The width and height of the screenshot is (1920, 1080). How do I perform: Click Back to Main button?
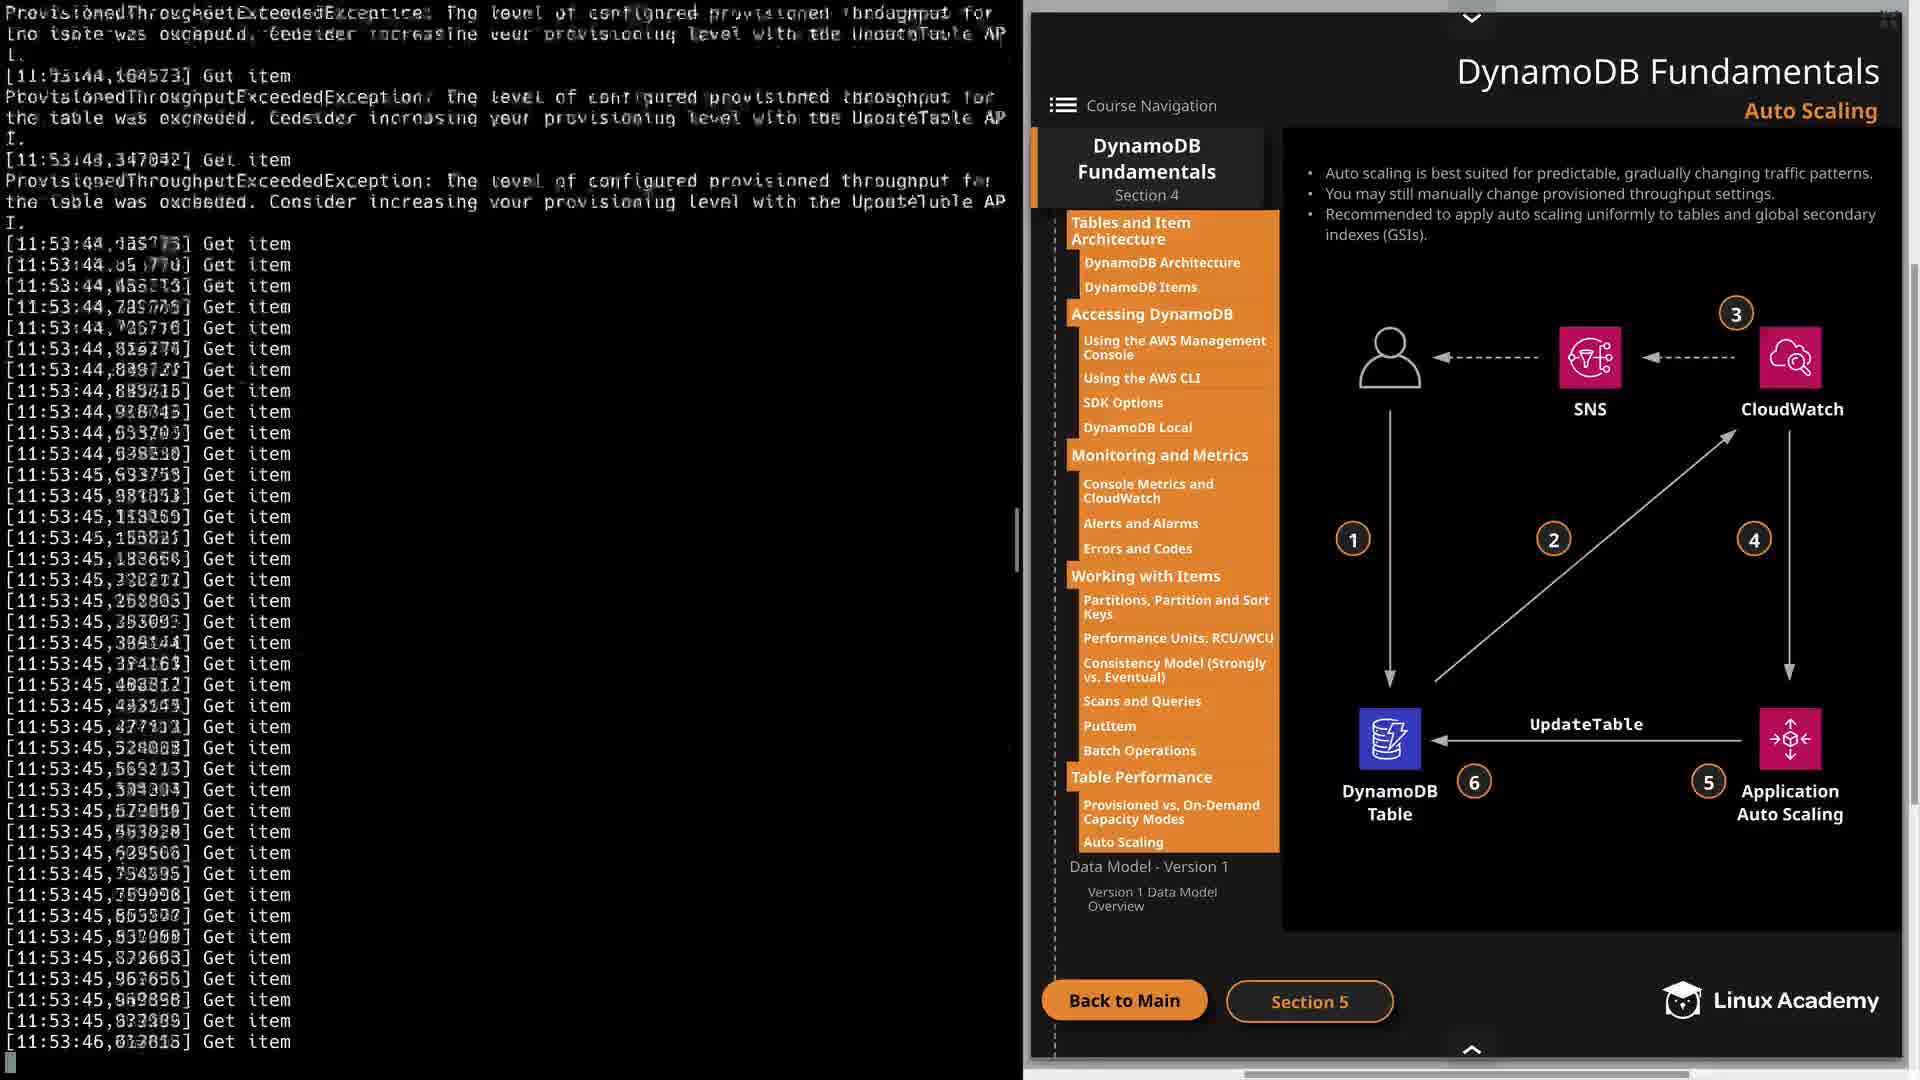(1124, 1000)
